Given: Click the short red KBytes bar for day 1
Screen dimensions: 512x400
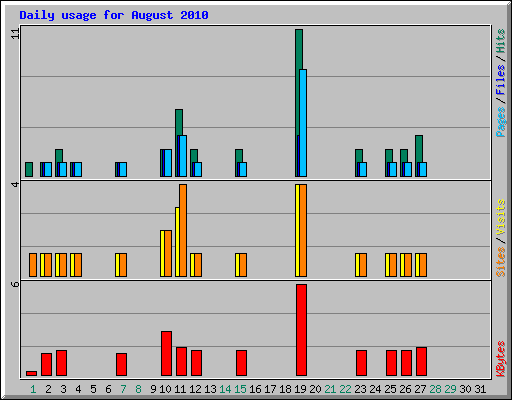Looking at the screenshot, I should point(31,373).
